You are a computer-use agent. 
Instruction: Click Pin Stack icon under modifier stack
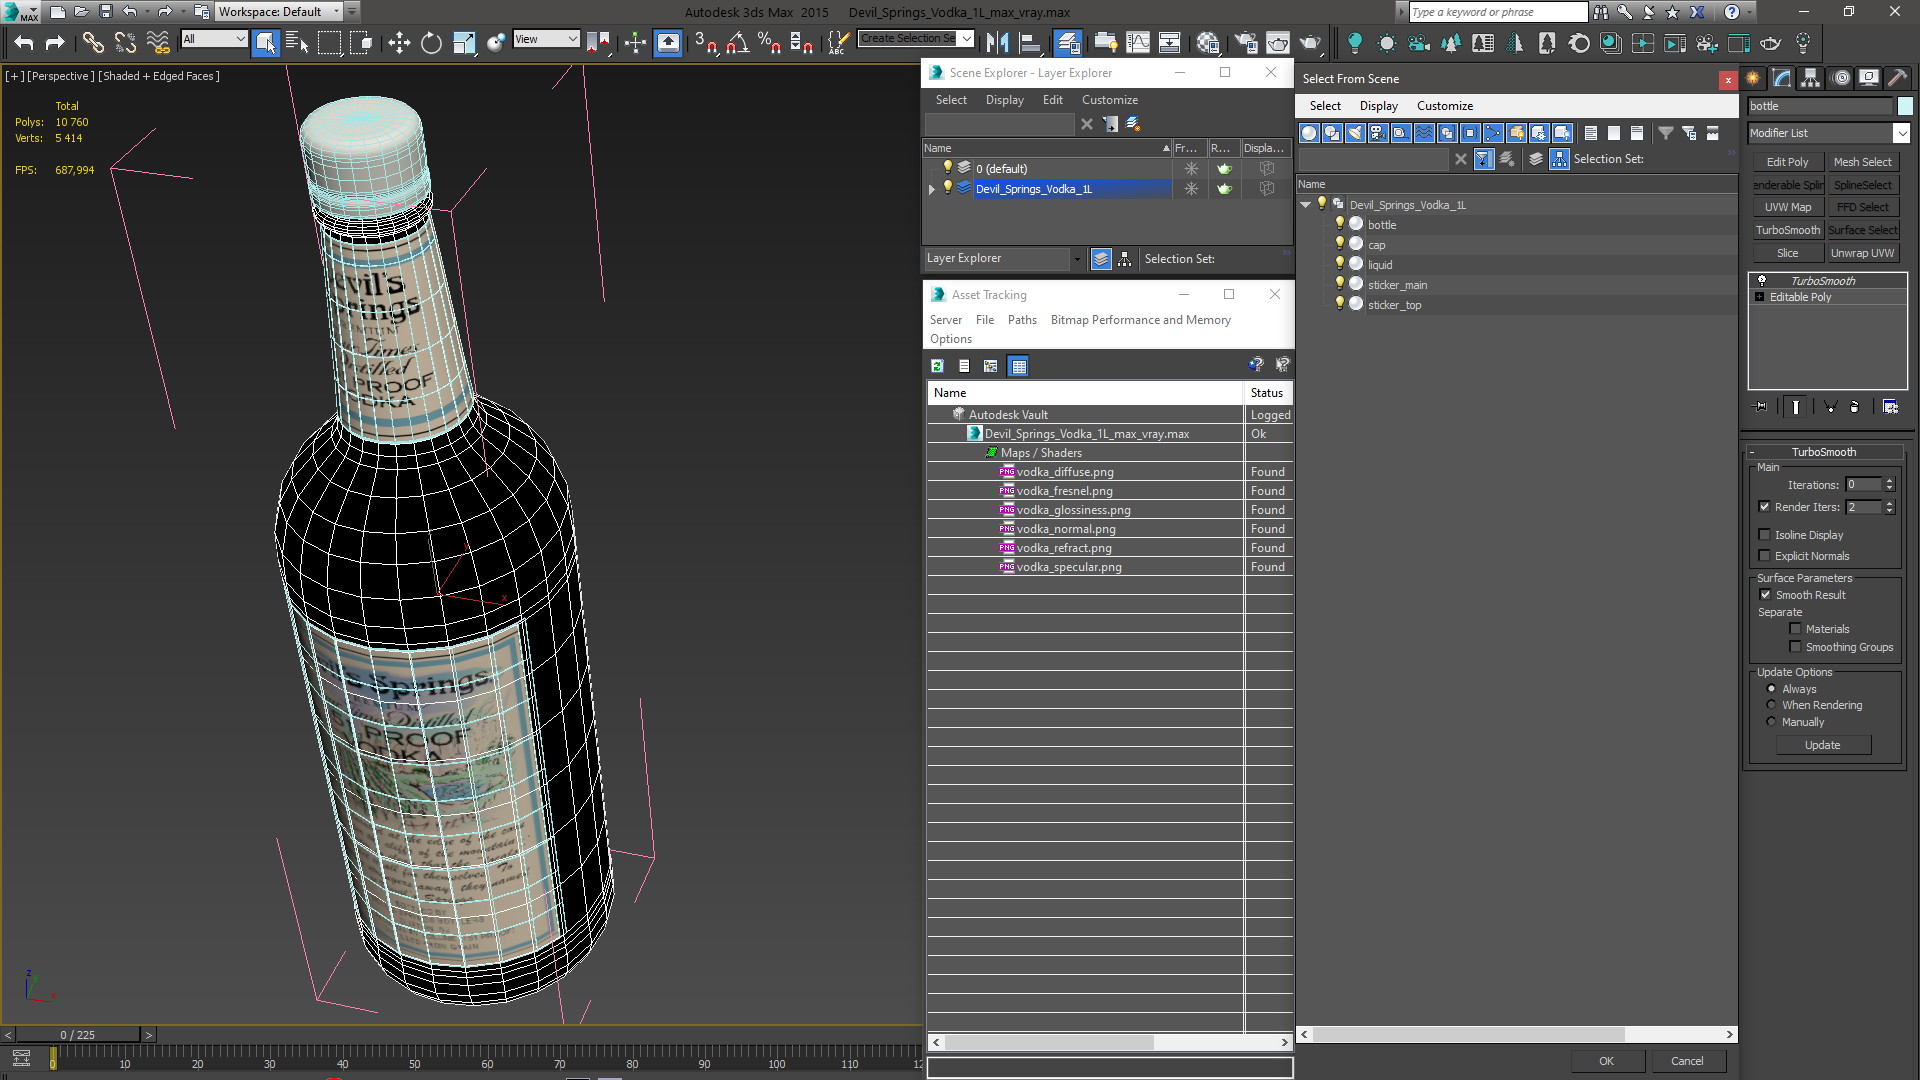click(x=1761, y=407)
